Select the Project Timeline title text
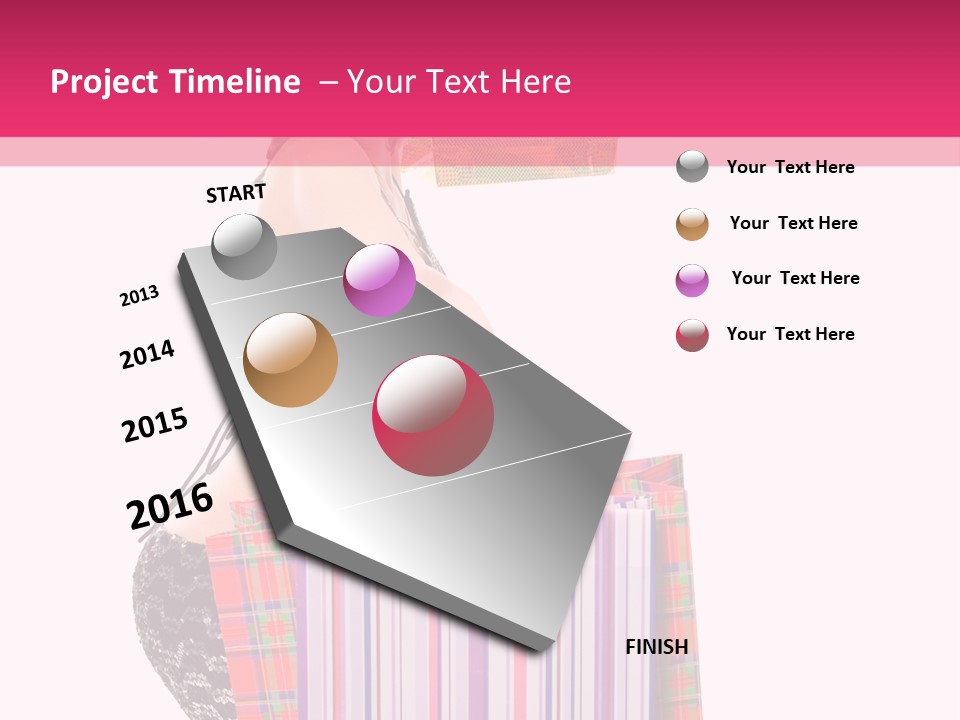The height and width of the screenshot is (720, 960). point(176,81)
